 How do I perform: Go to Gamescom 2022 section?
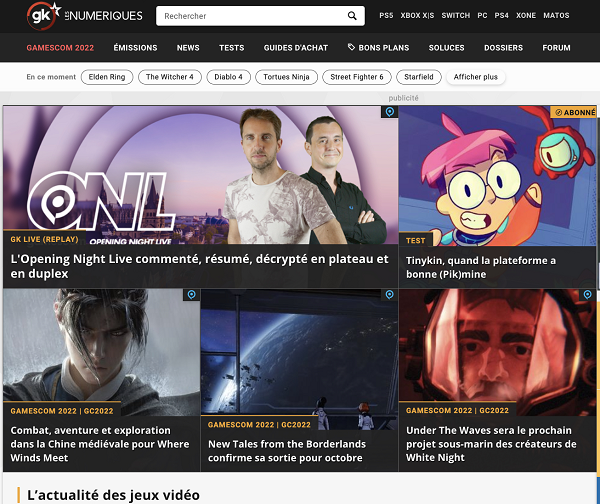pyautogui.click(x=60, y=48)
